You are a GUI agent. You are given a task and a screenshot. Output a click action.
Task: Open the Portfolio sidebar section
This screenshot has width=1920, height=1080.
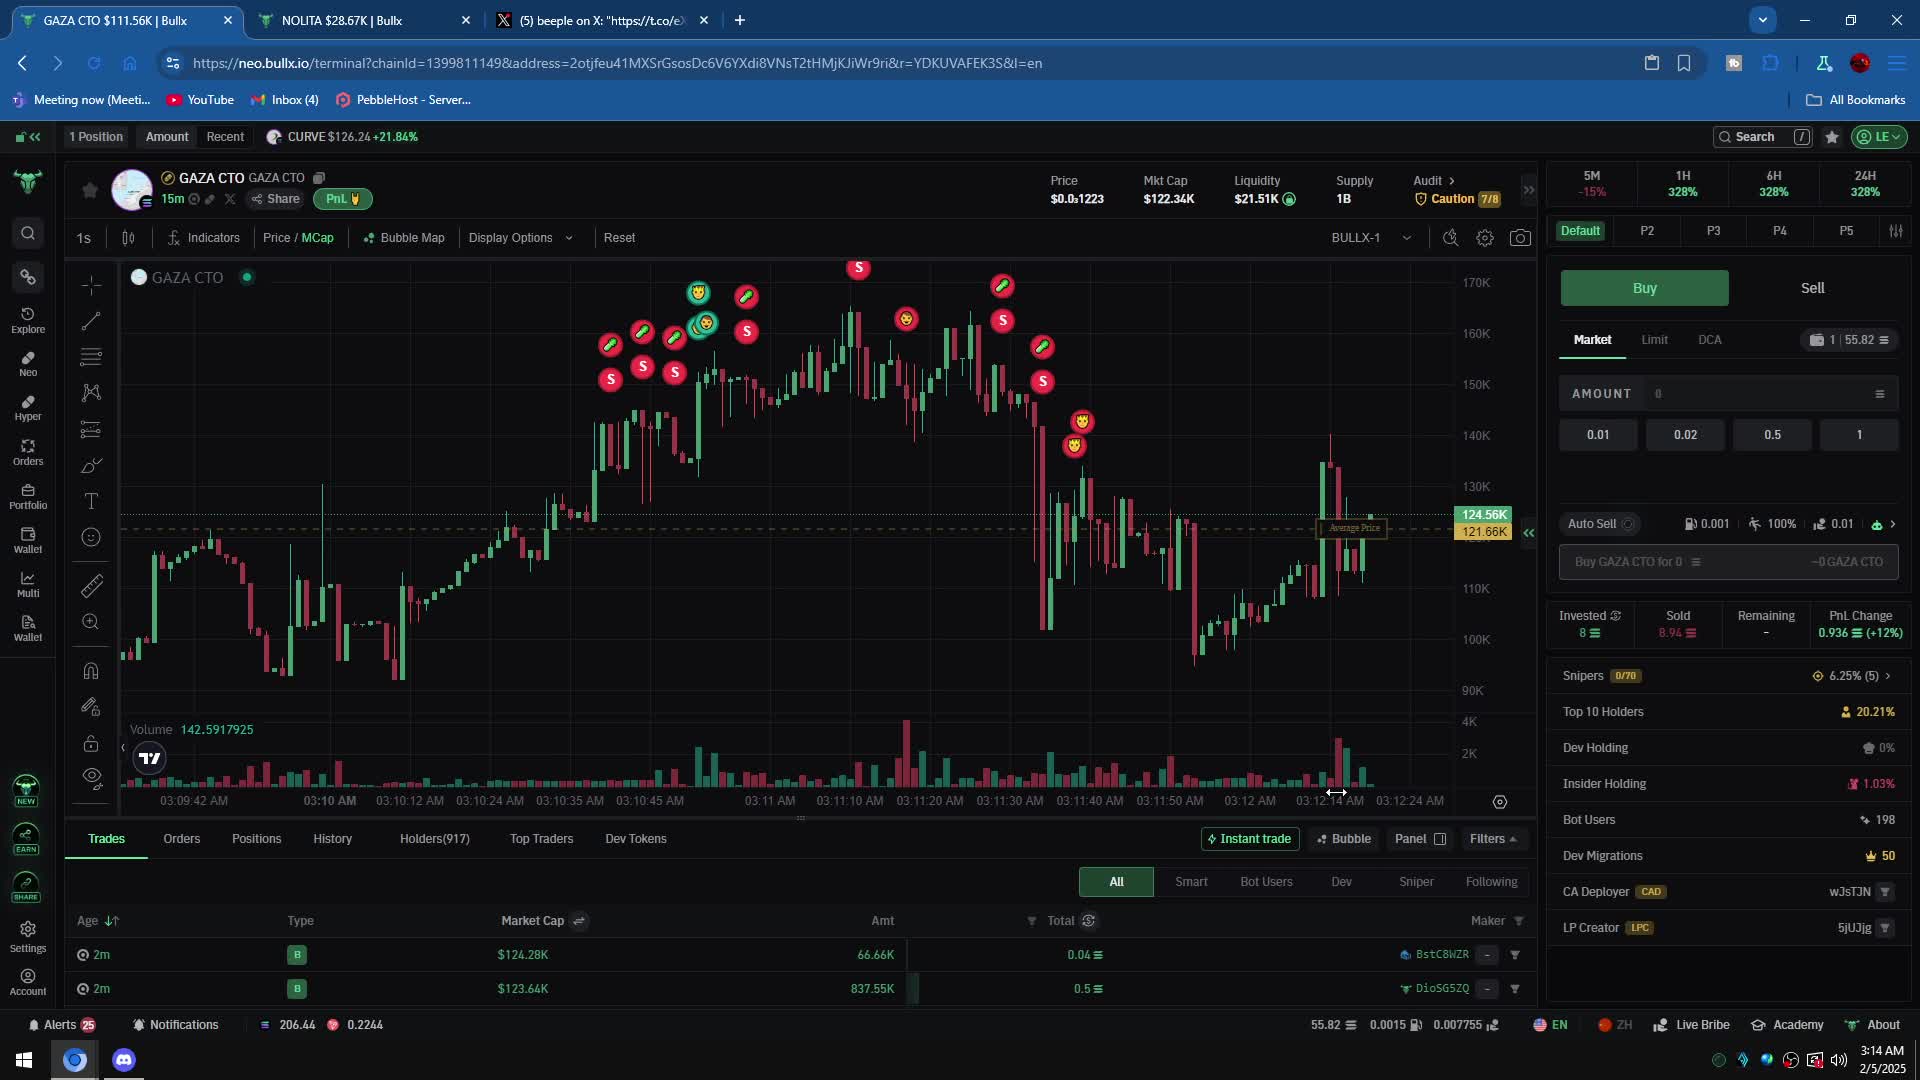28,496
